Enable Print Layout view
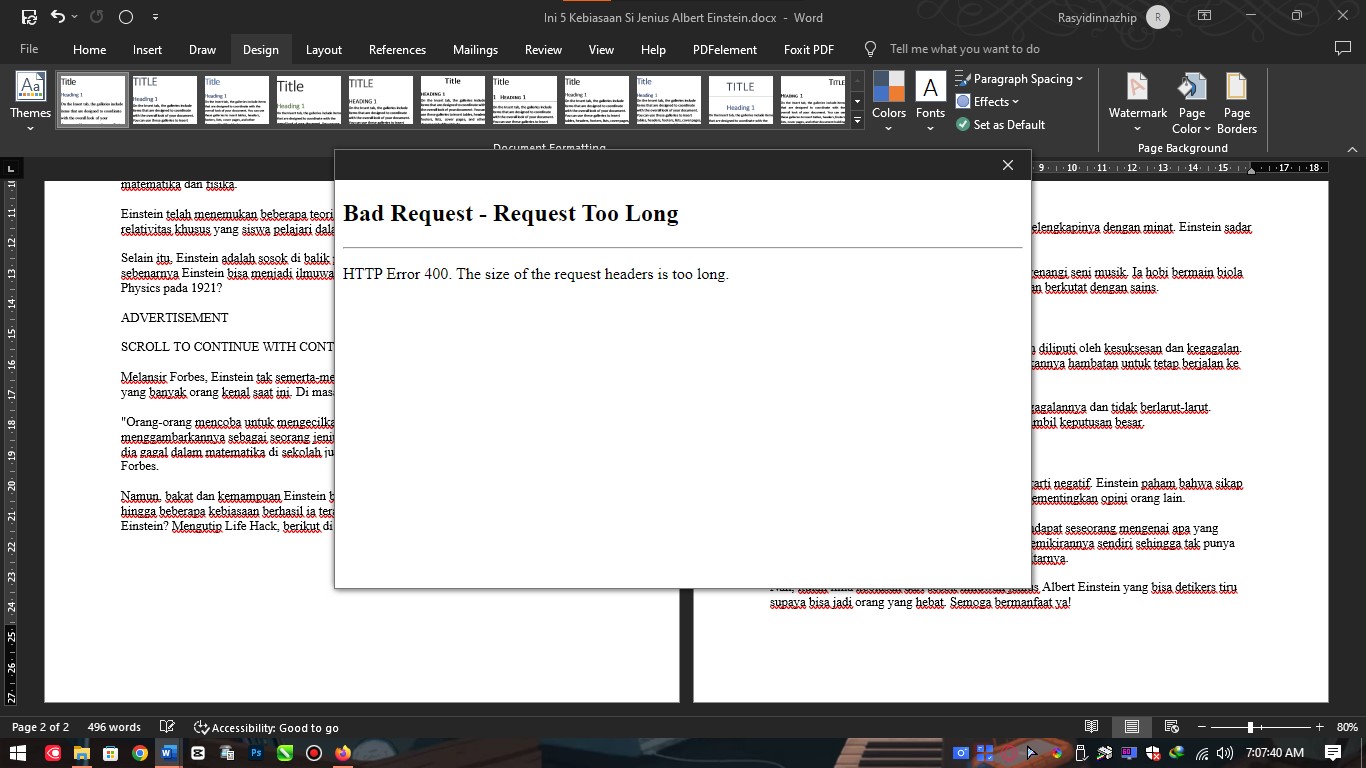The height and width of the screenshot is (768, 1366). pyautogui.click(x=1131, y=727)
